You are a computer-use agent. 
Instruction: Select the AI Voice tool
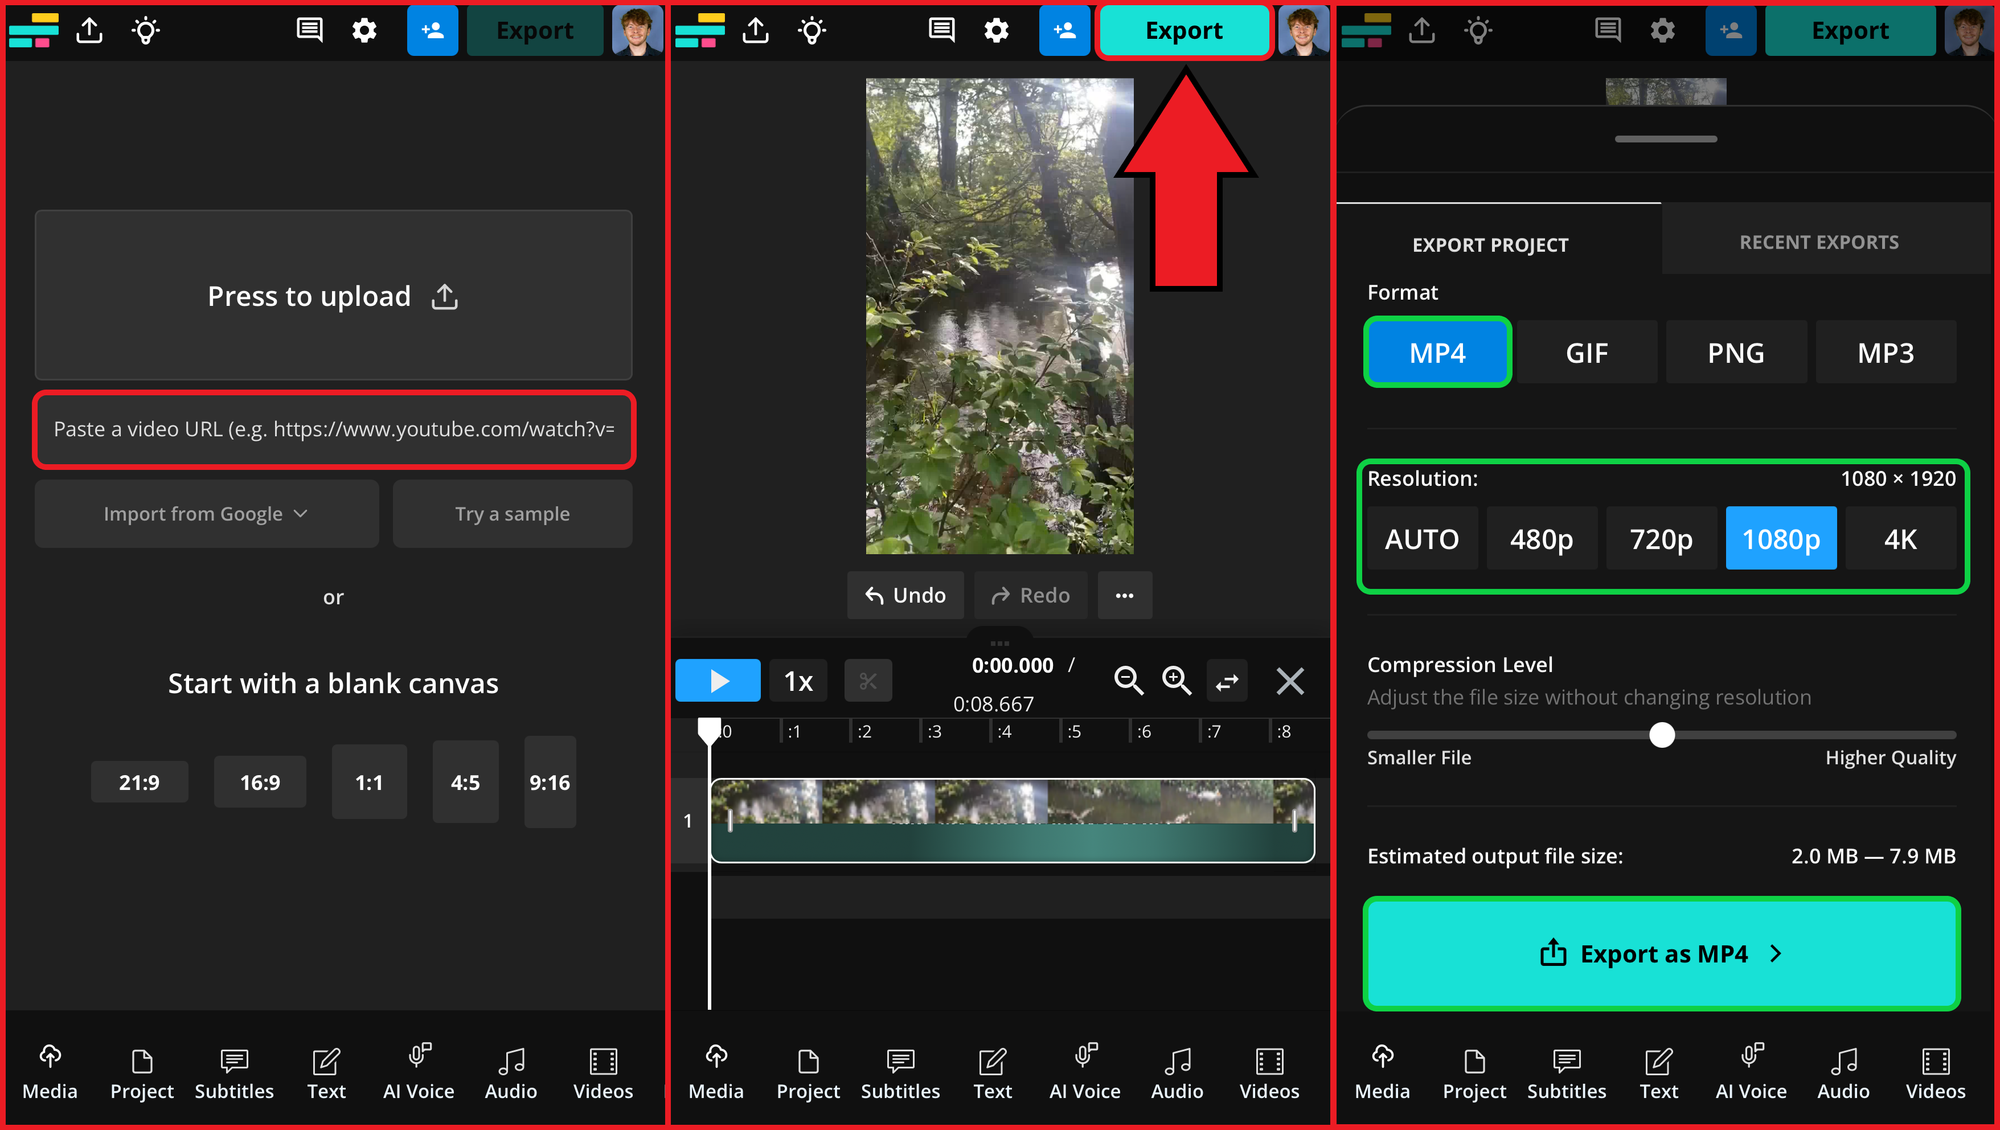click(418, 1075)
